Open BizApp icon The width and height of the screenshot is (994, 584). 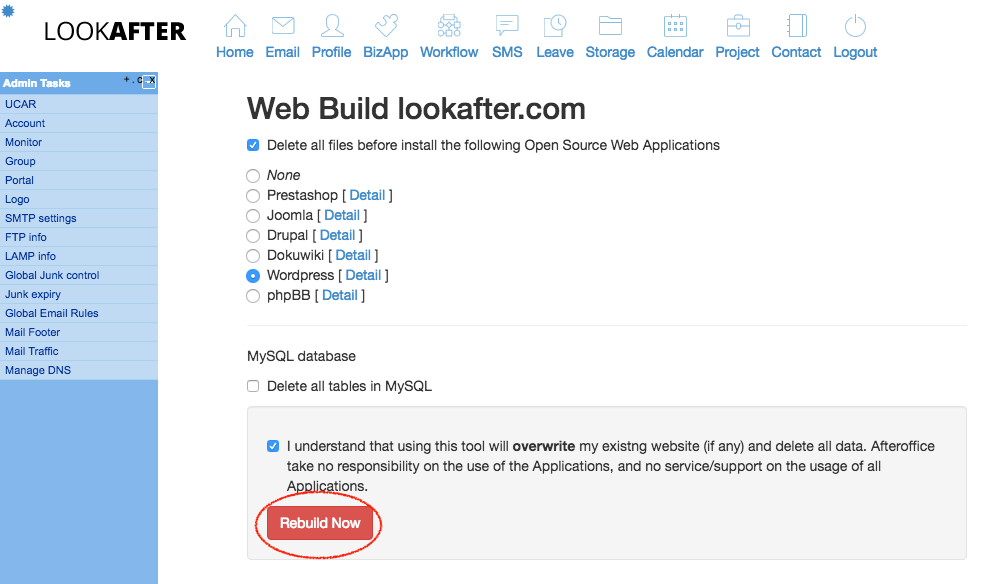click(386, 27)
